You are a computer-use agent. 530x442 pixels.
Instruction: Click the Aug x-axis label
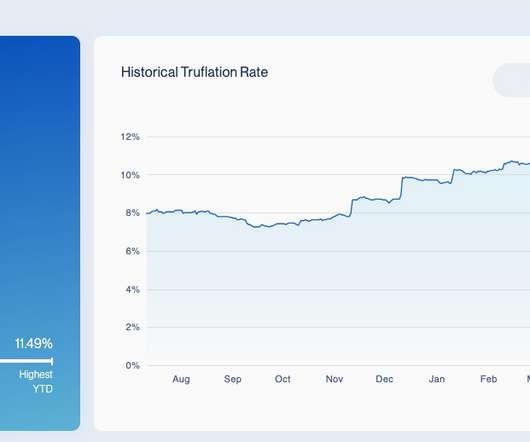tap(181, 379)
